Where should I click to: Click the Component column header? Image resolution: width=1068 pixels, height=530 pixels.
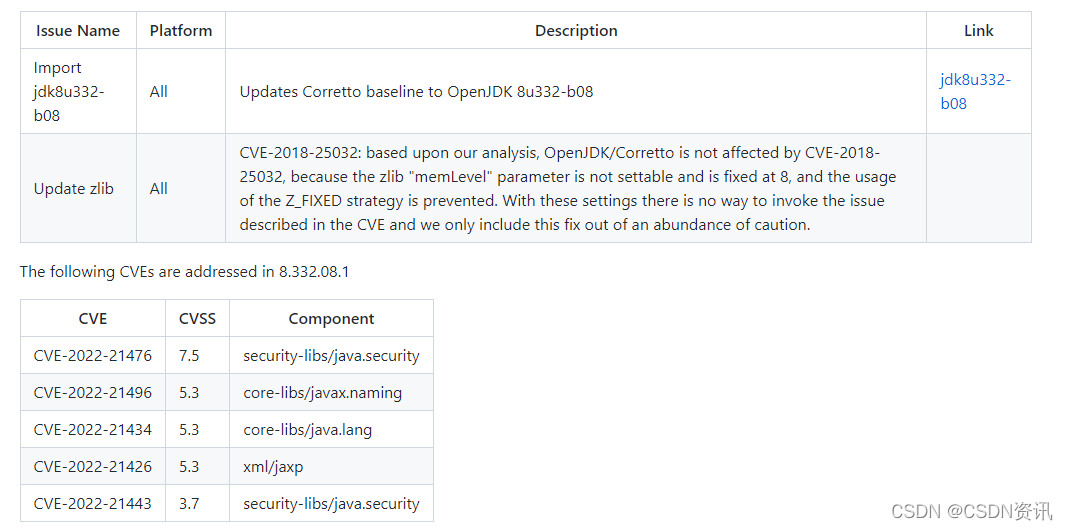coord(331,319)
